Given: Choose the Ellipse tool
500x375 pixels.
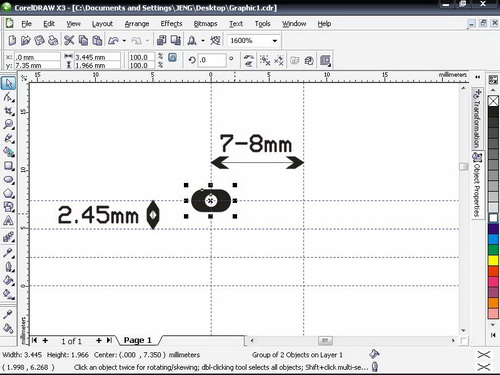Looking at the screenshot, I should 8,180.
